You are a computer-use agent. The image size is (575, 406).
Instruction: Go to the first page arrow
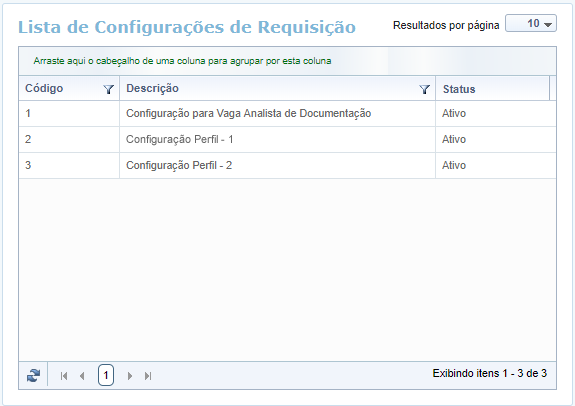click(x=64, y=376)
